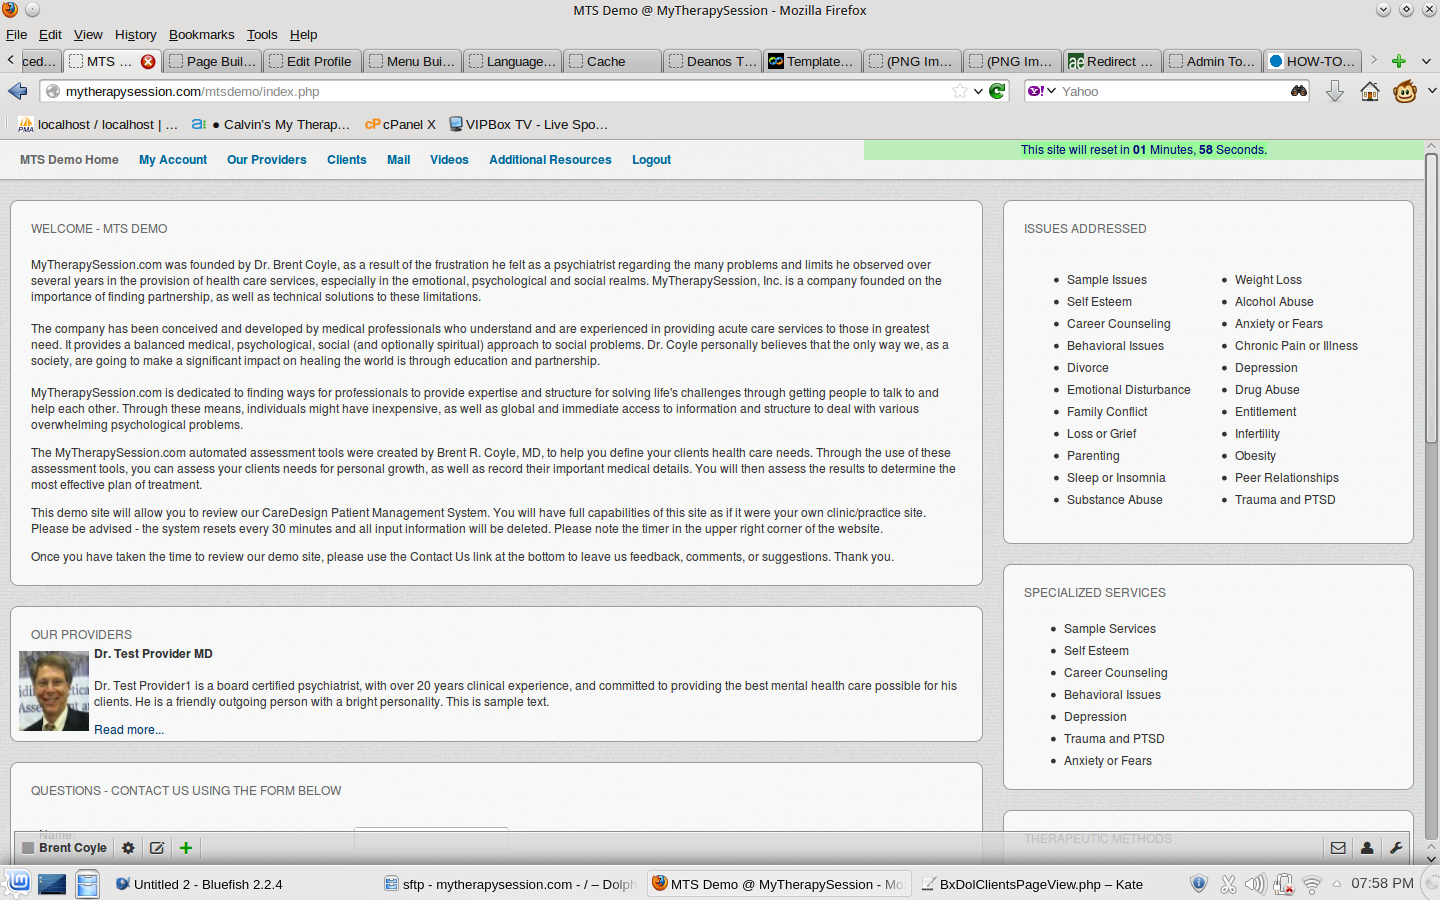
Task: Click the Greasemonkey monkey icon
Action: coord(1405,91)
